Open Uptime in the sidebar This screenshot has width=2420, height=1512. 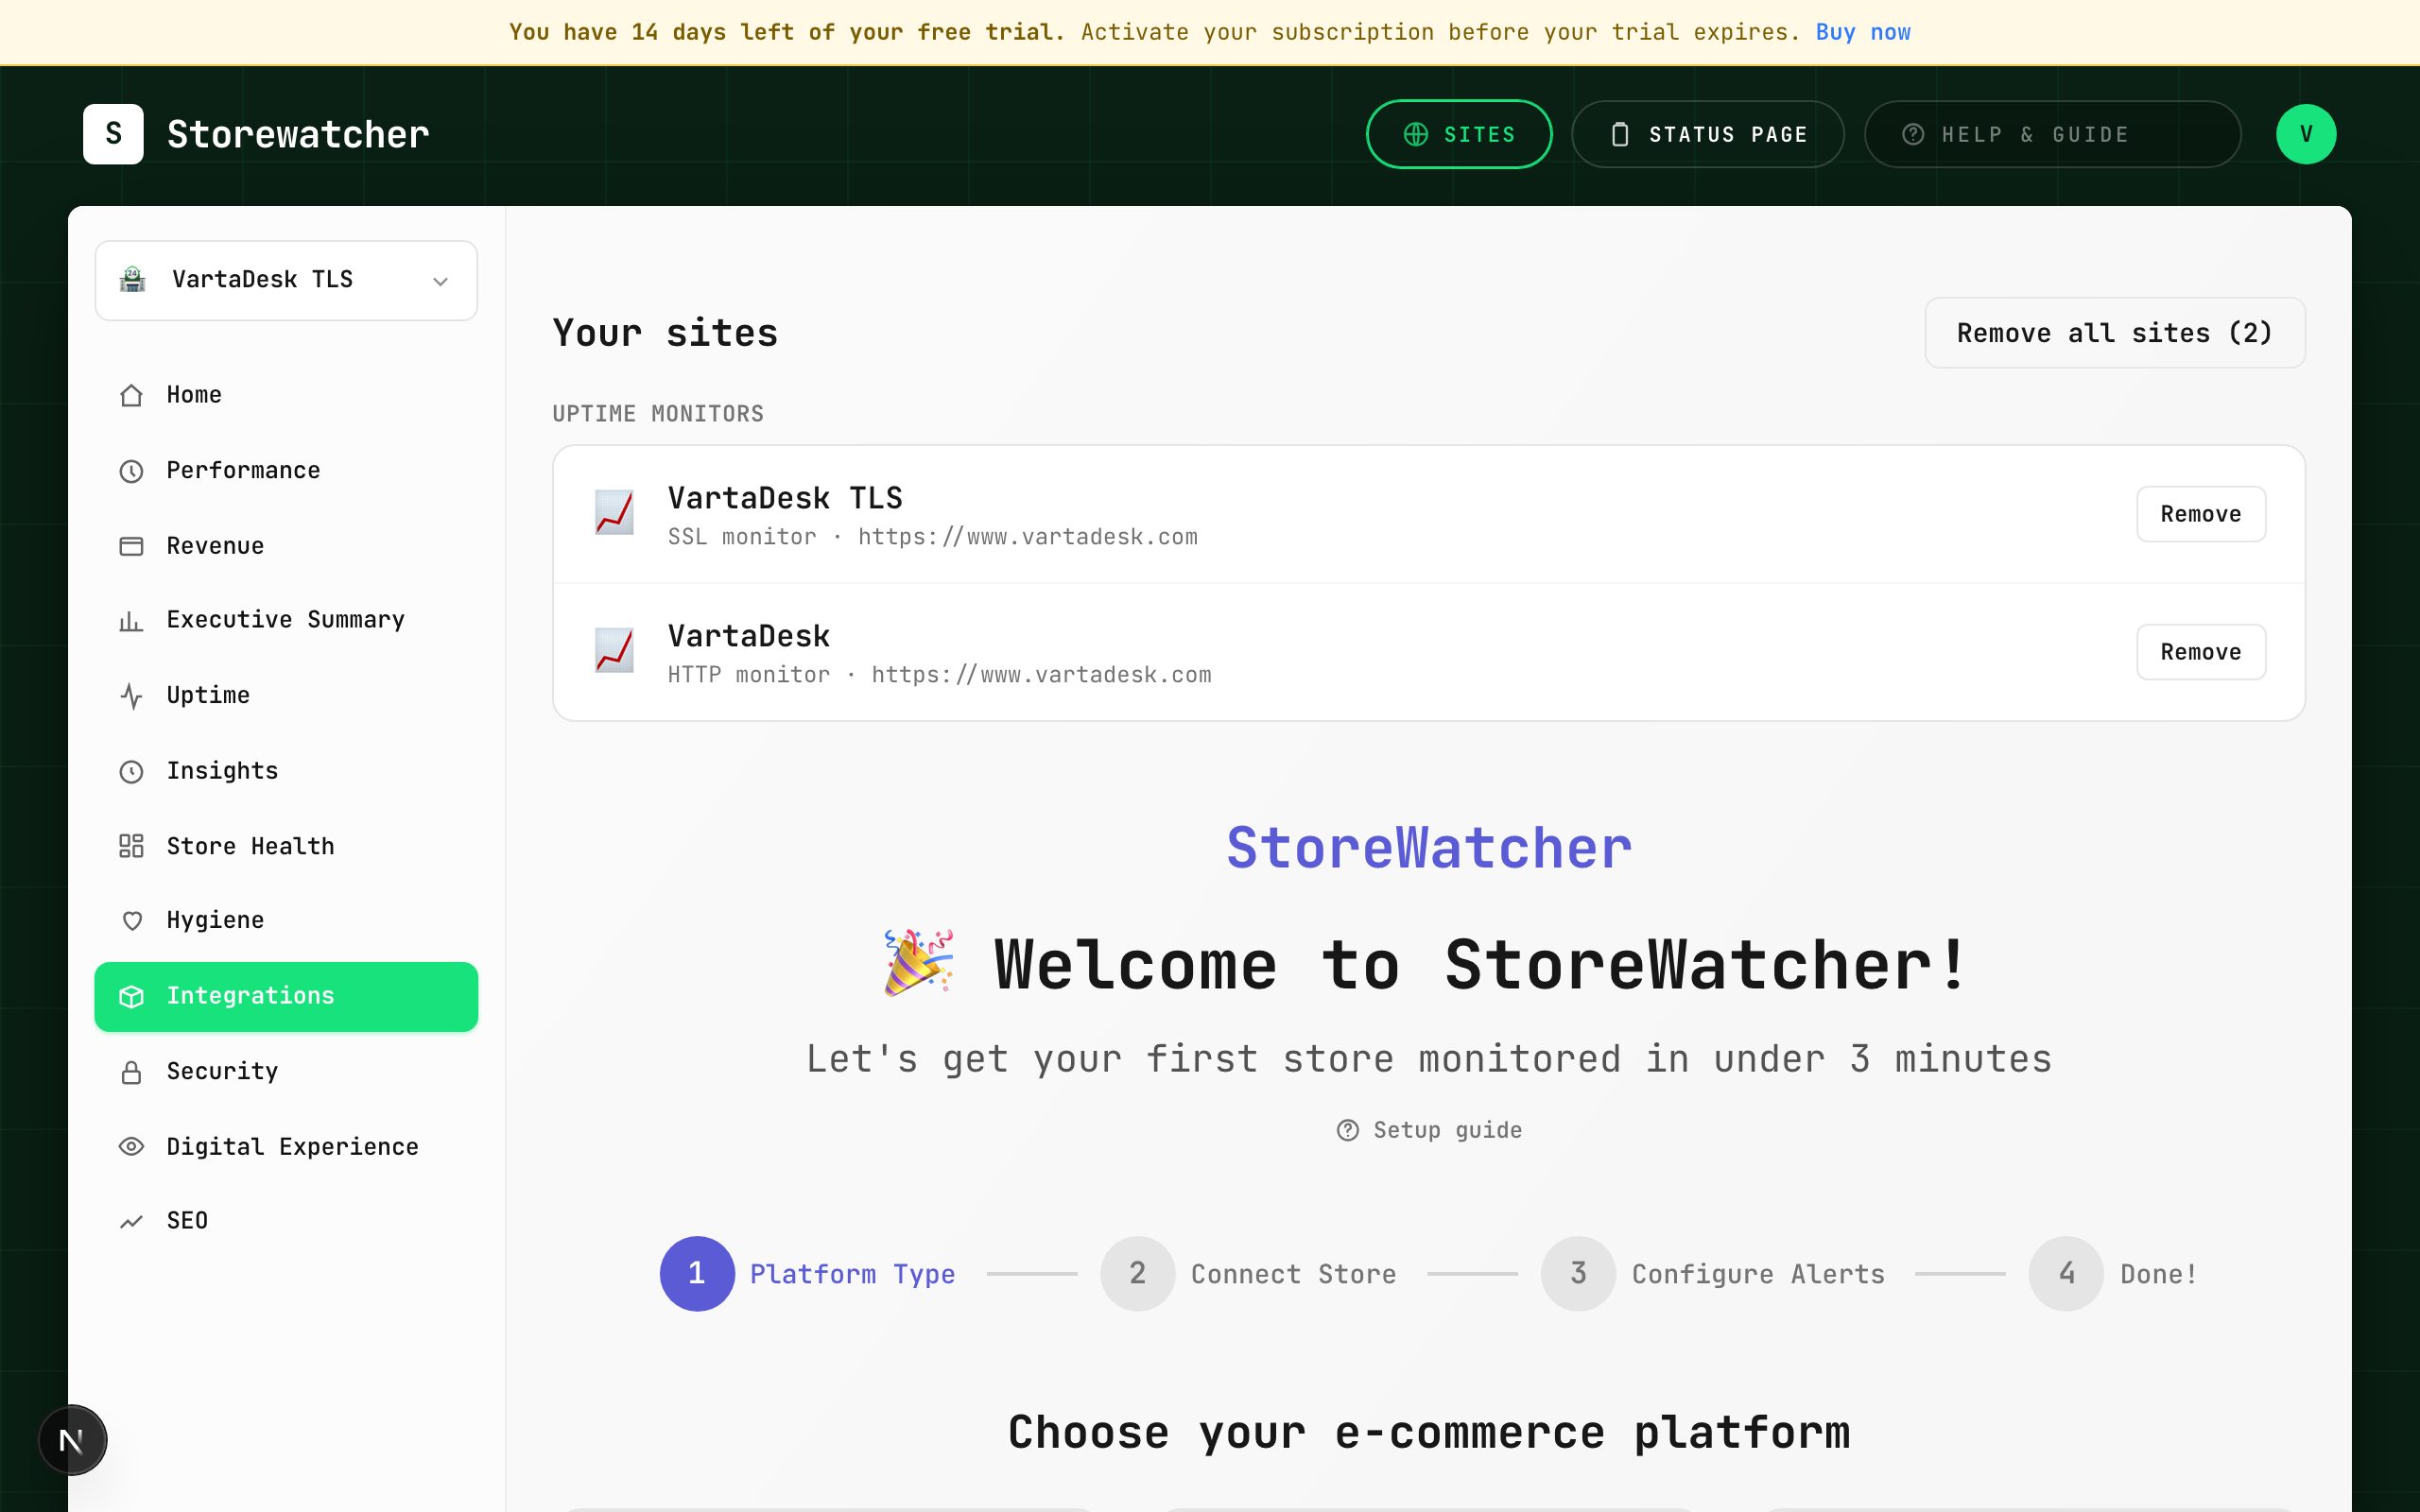(286, 696)
